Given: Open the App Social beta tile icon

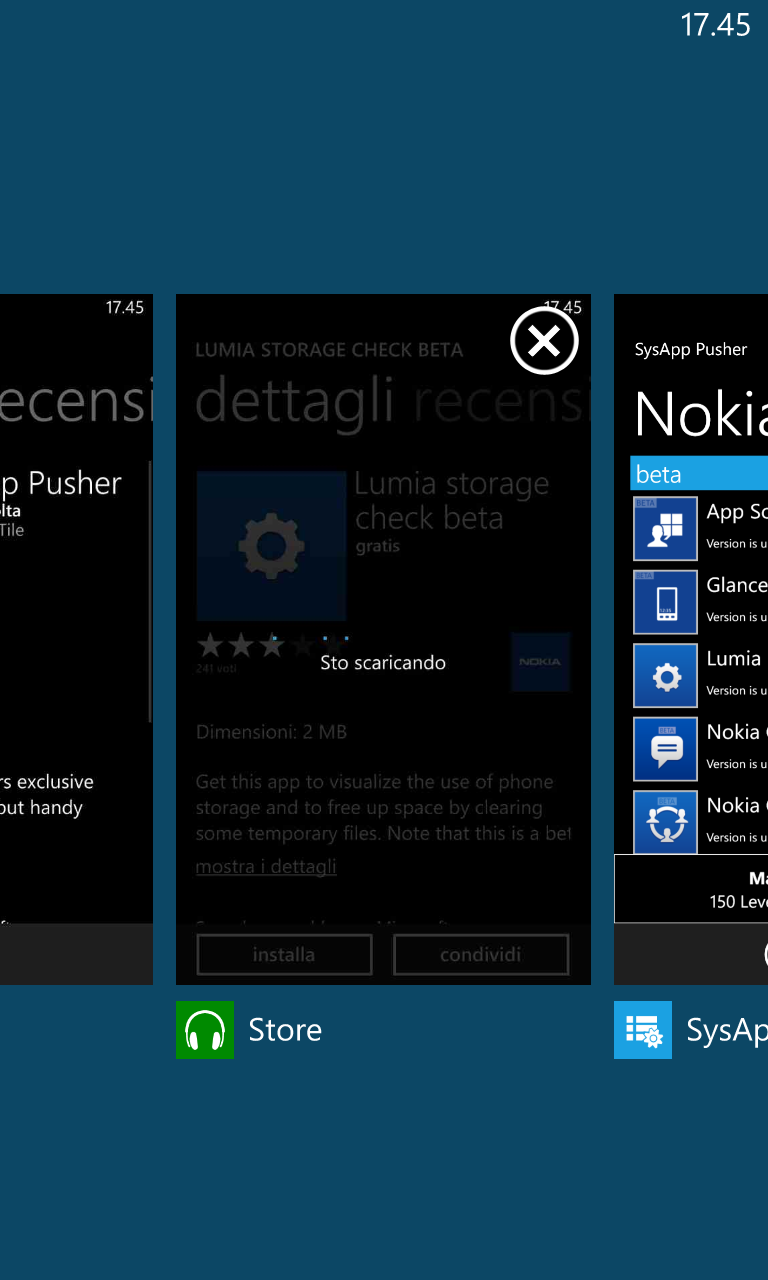Looking at the screenshot, I should pos(665,528).
